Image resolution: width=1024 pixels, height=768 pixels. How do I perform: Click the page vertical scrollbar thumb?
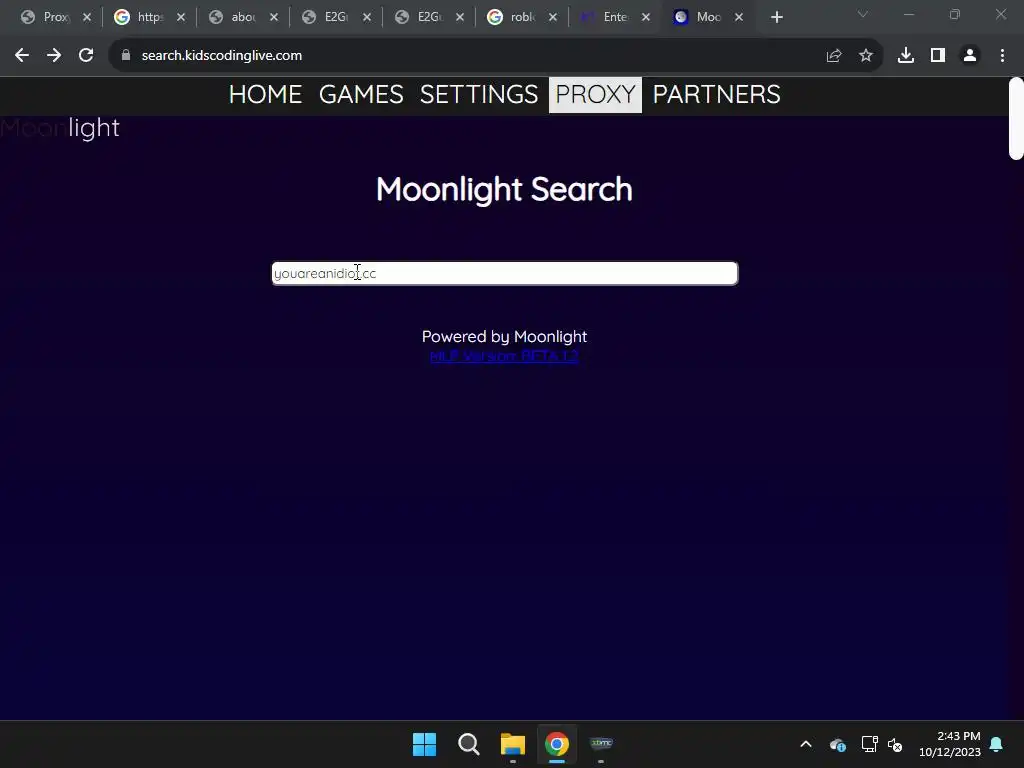pos(1016,118)
